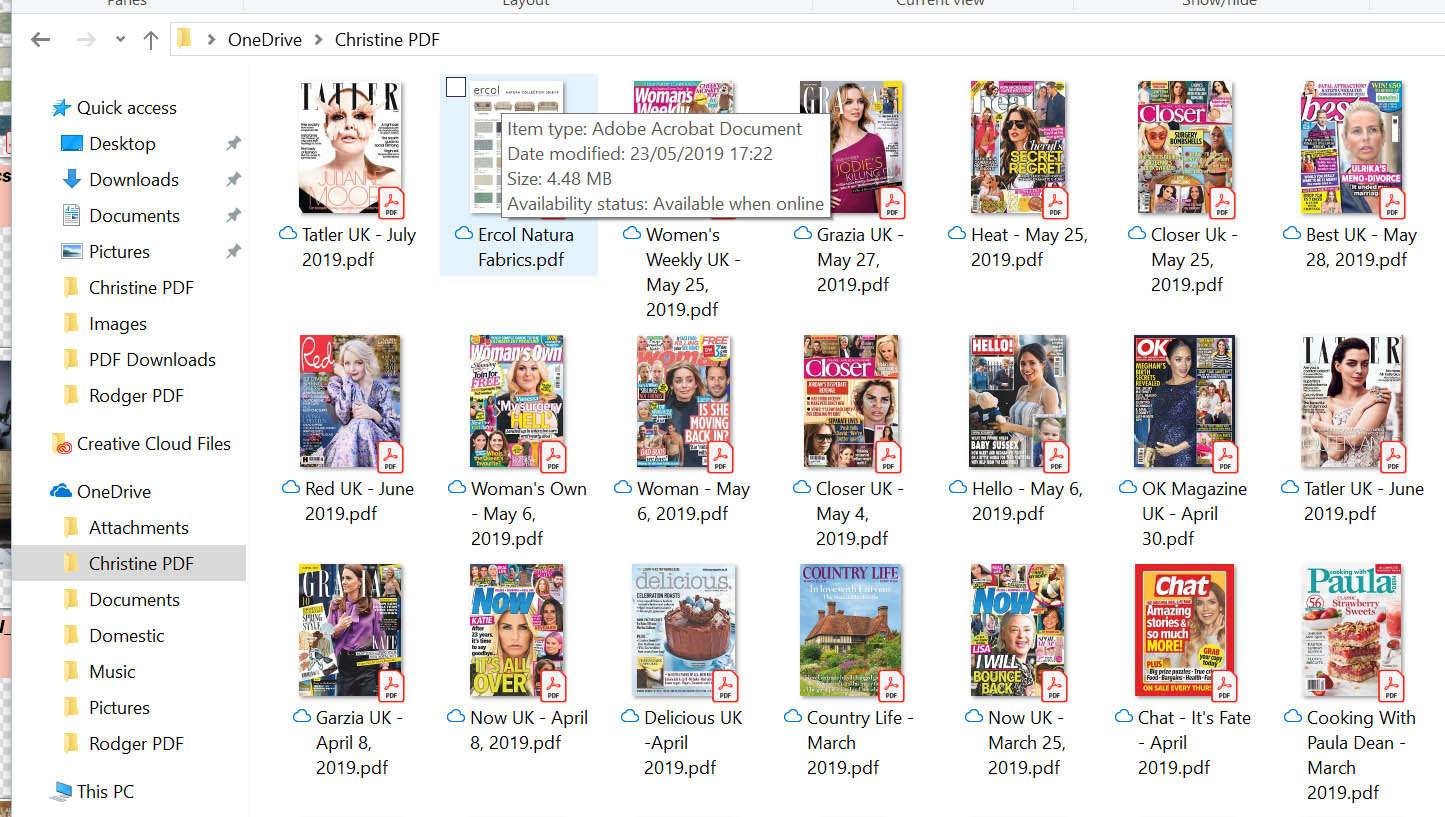The image size is (1445, 817).
Task: Click the Creative Cloud Files icon
Action: (61, 444)
